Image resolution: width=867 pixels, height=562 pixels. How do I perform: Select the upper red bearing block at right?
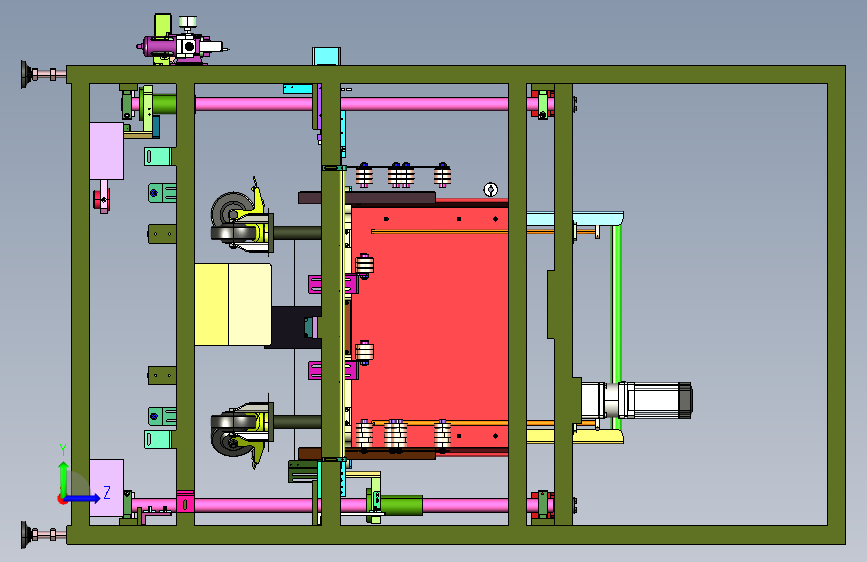click(x=542, y=104)
